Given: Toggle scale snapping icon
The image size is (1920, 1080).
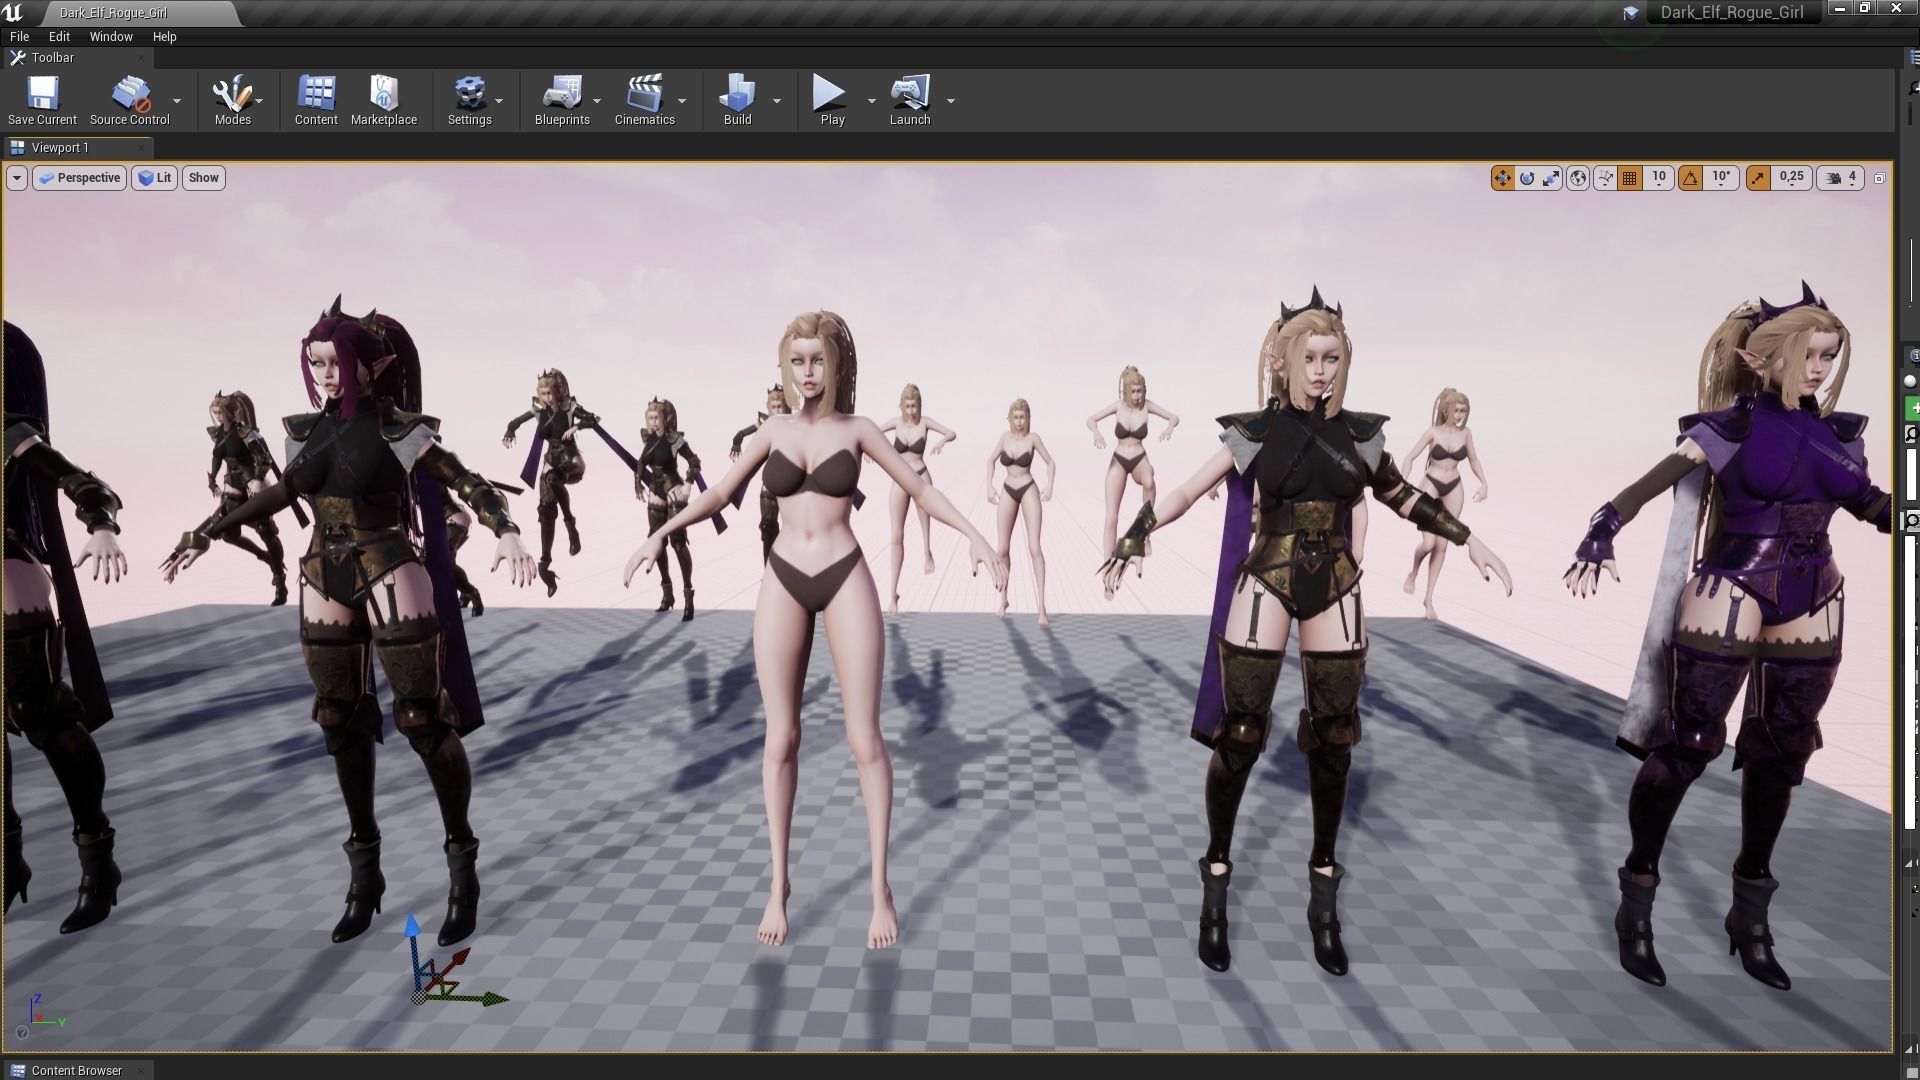Looking at the screenshot, I should point(1758,178).
